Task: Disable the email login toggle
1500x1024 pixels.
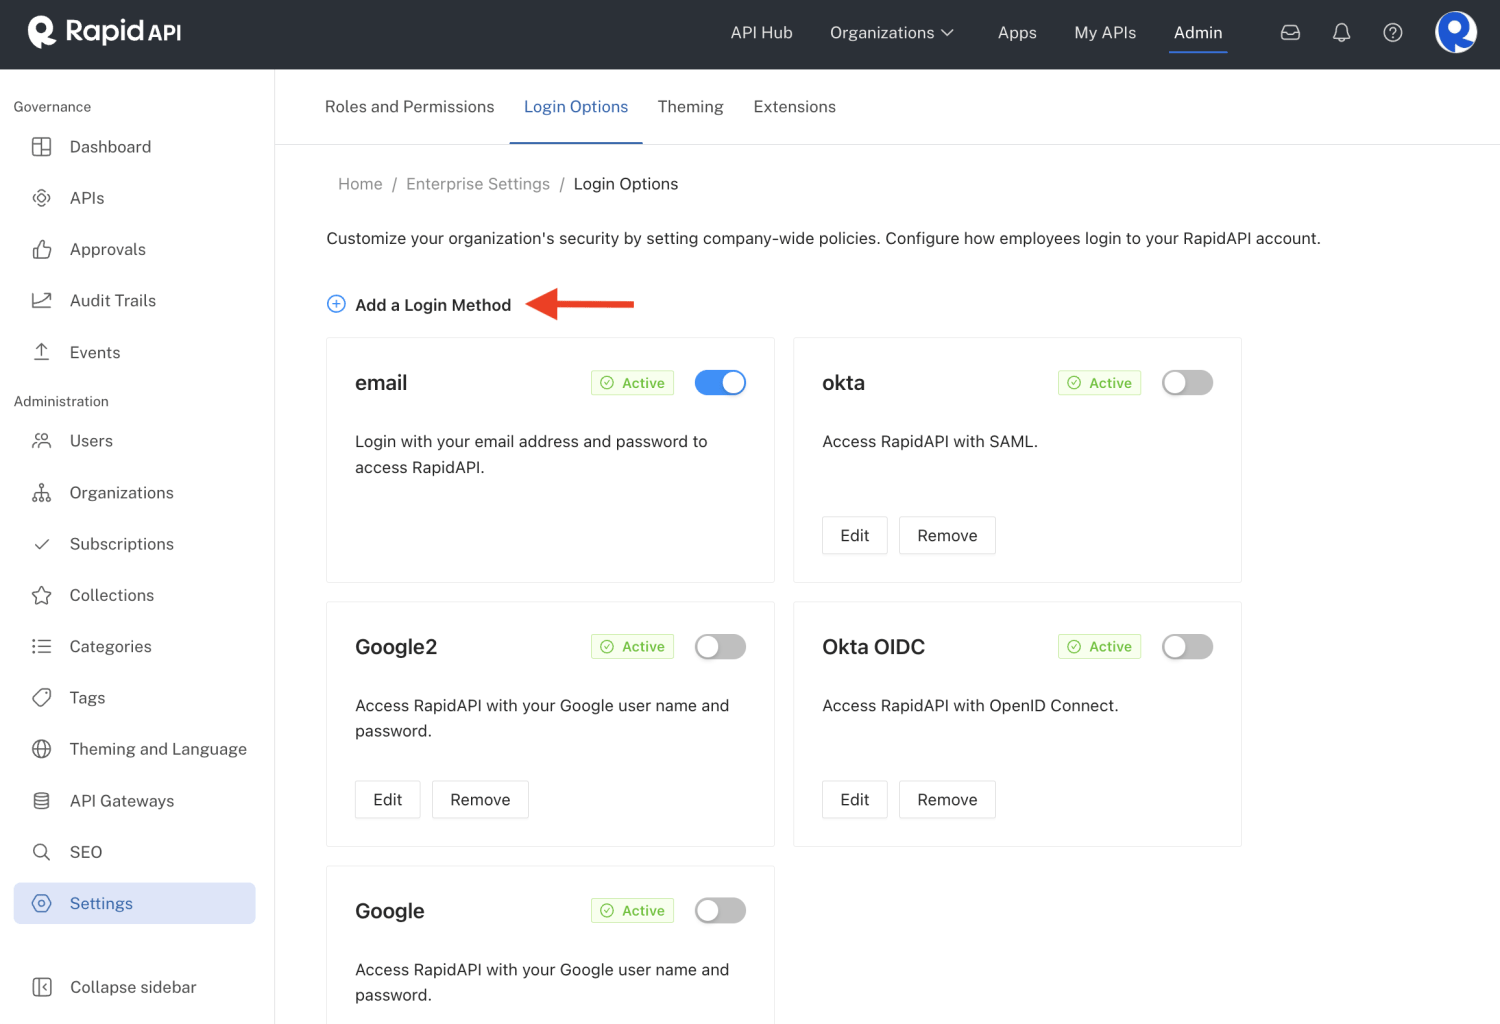Action: pyautogui.click(x=720, y=383)
